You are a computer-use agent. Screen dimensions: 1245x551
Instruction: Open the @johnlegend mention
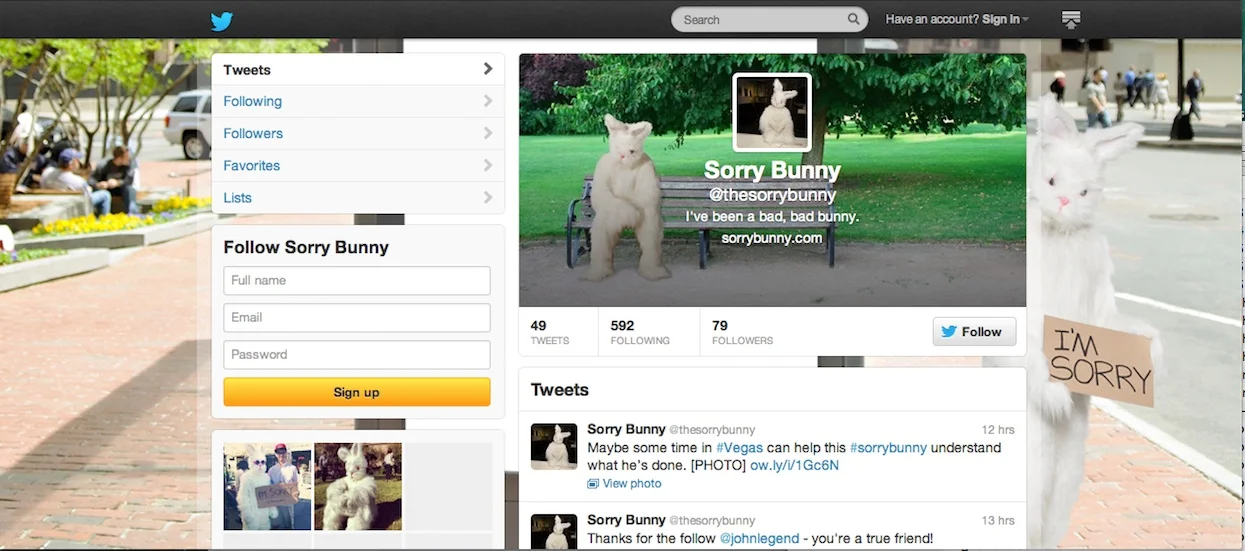click(760, 538)
